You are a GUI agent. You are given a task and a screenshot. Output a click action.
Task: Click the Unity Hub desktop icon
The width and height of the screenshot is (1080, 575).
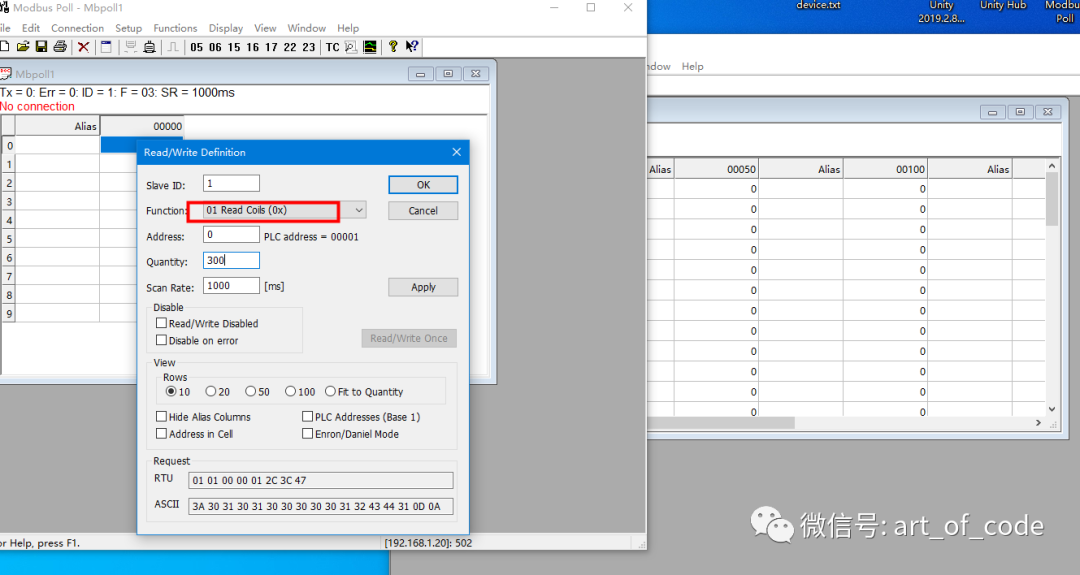pos(1003,6)
